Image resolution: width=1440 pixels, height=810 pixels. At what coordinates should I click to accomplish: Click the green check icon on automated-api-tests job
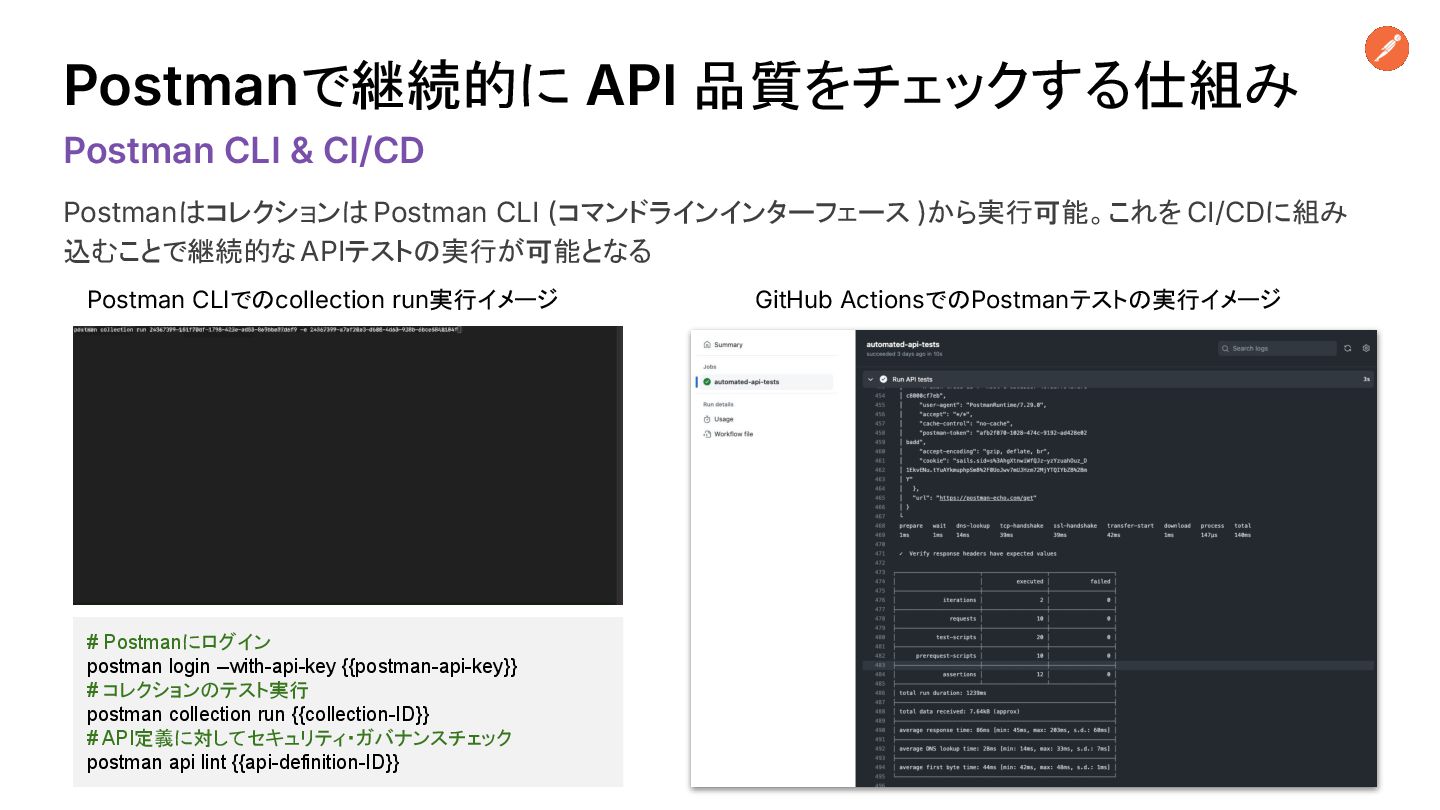tap(707, 382)
